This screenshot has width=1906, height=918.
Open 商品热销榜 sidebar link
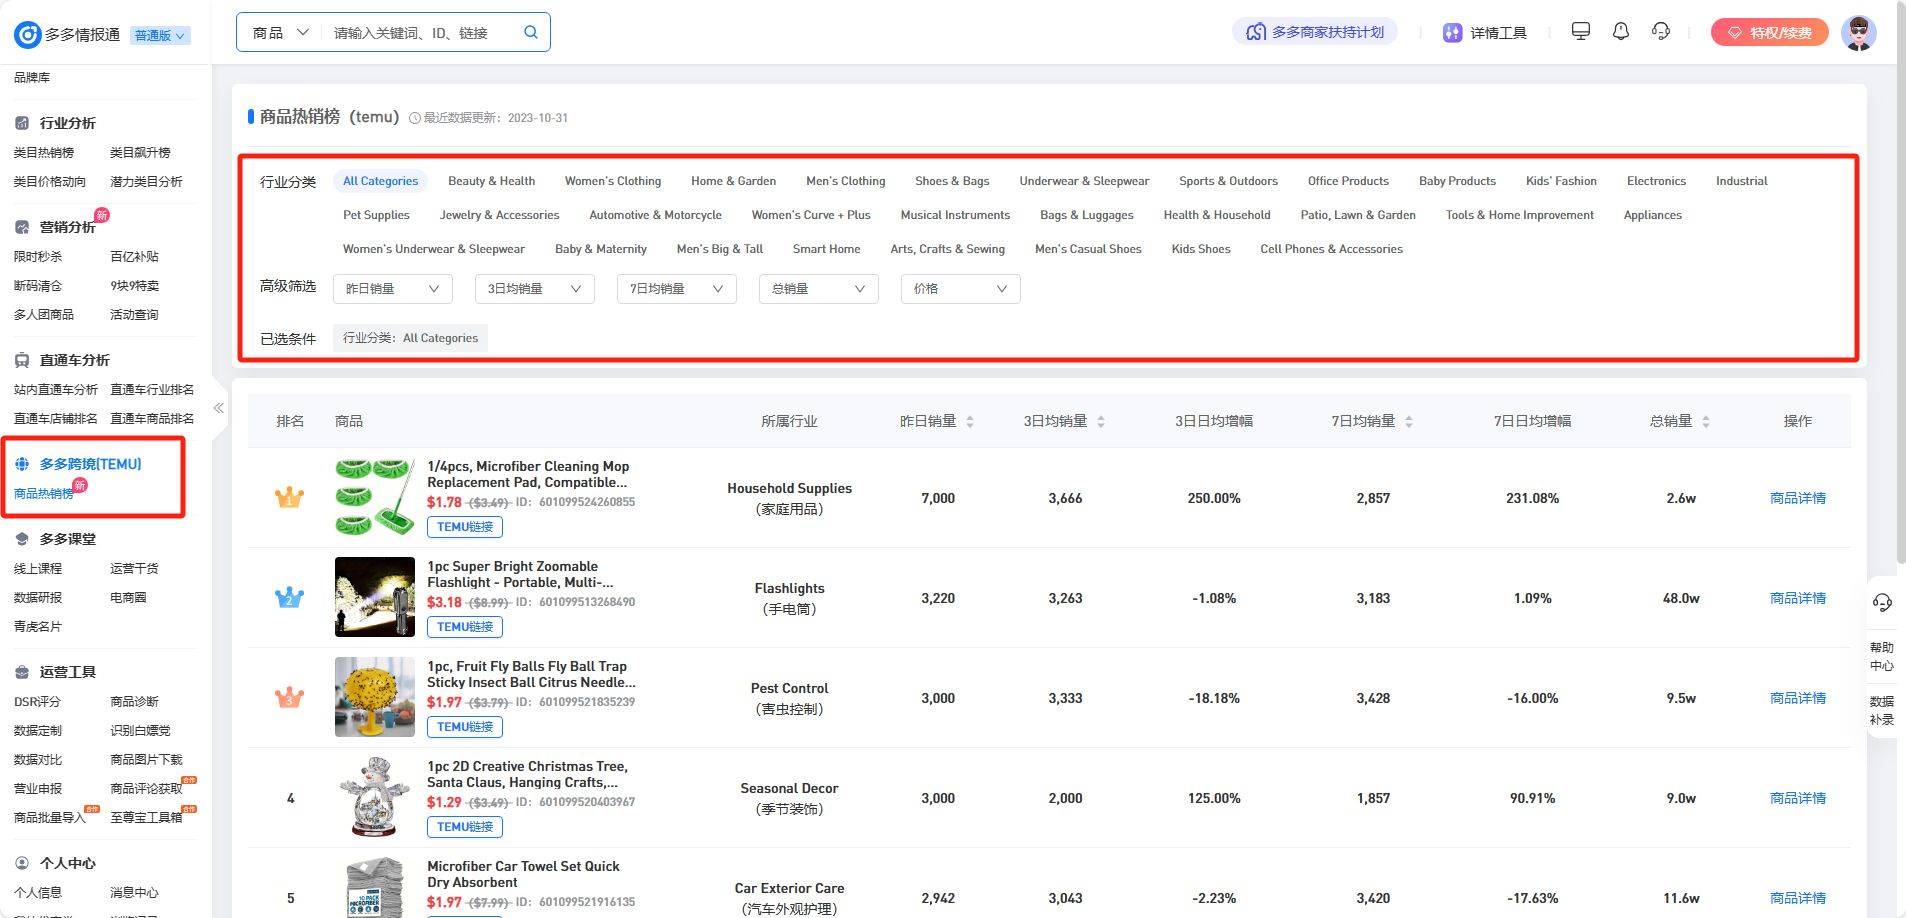click(43, 493)
